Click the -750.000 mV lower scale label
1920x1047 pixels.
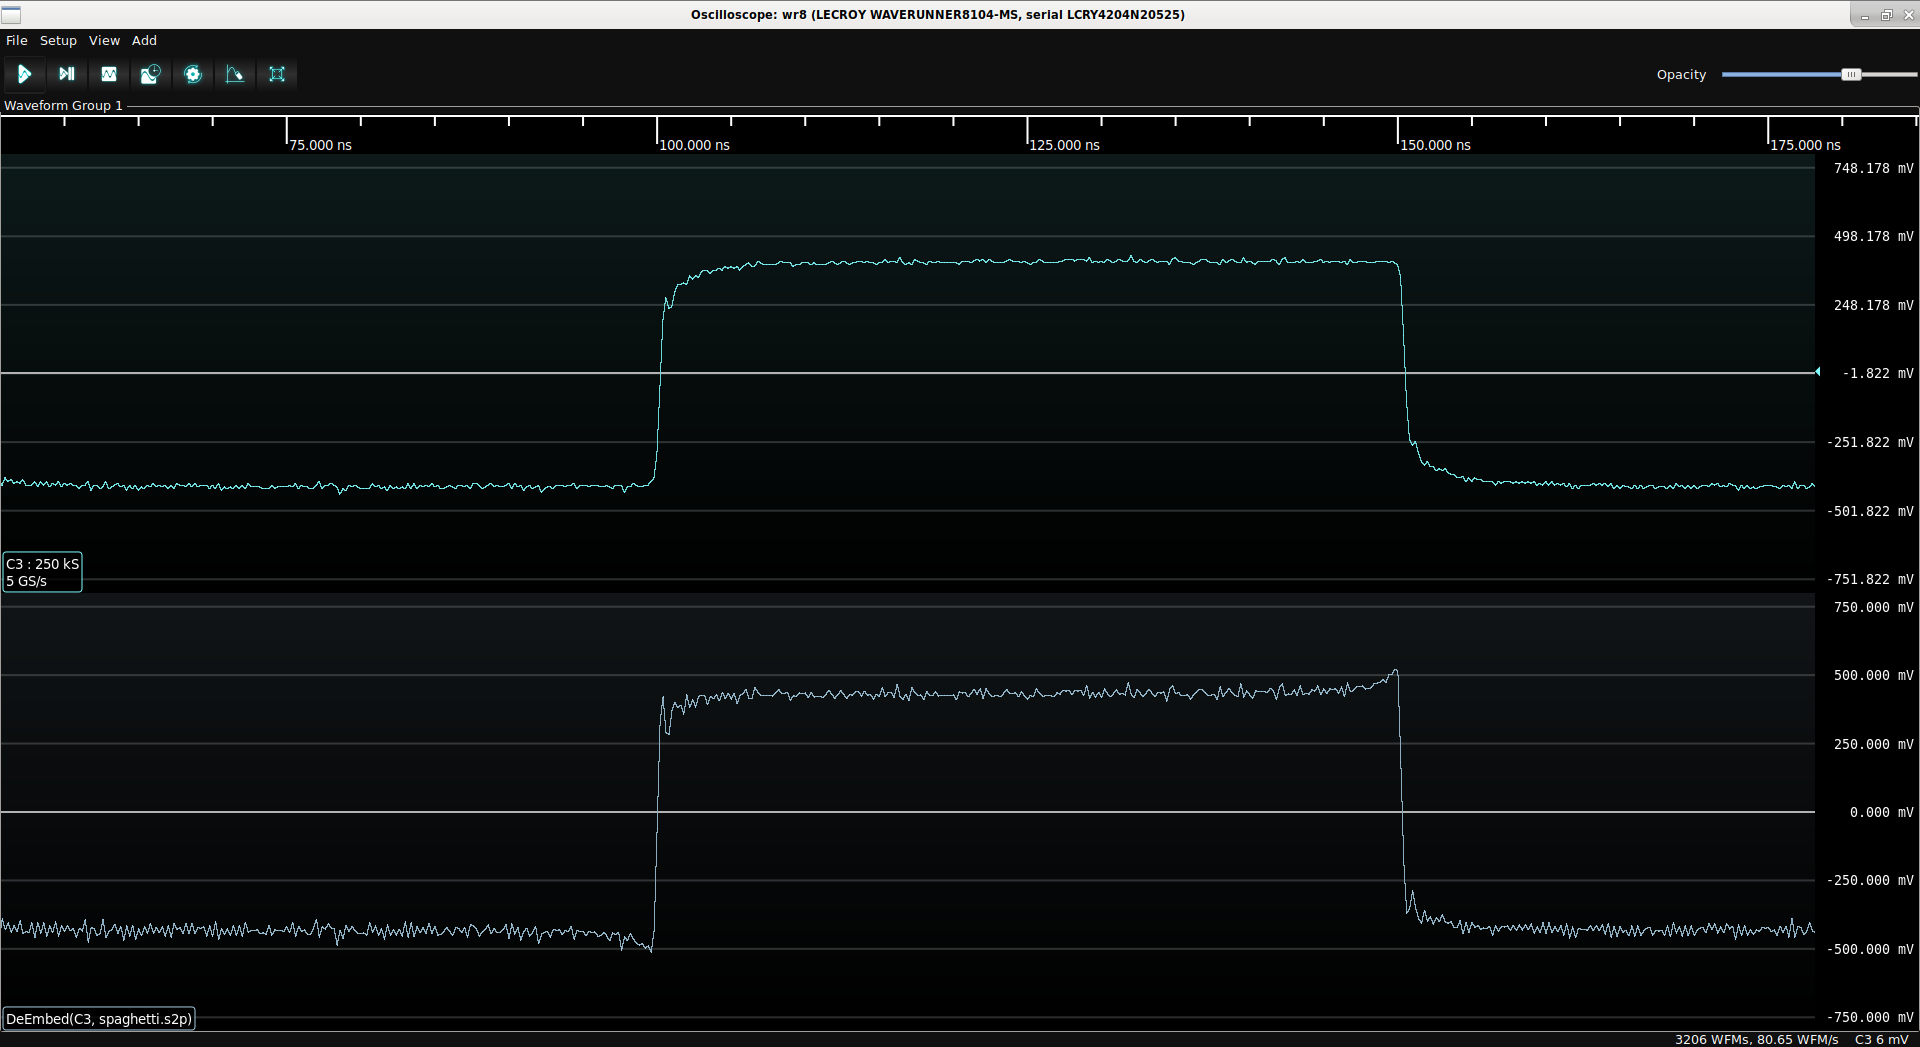pyautogui.click(x=1870, y=1017)
